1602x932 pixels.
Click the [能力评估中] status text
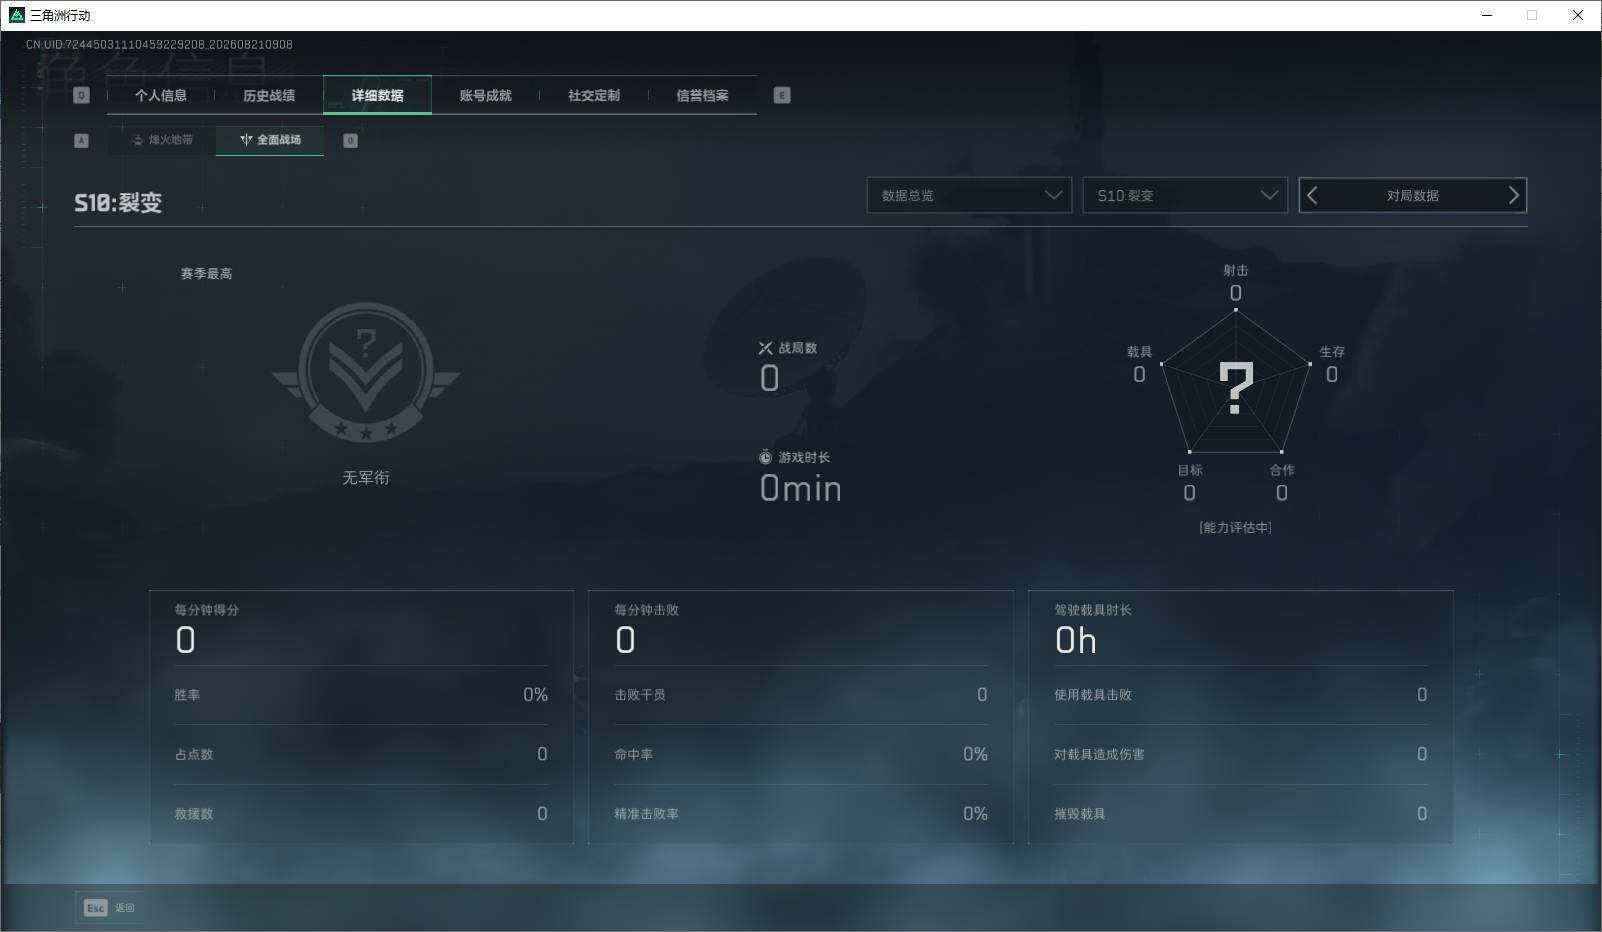(1235, 528)
